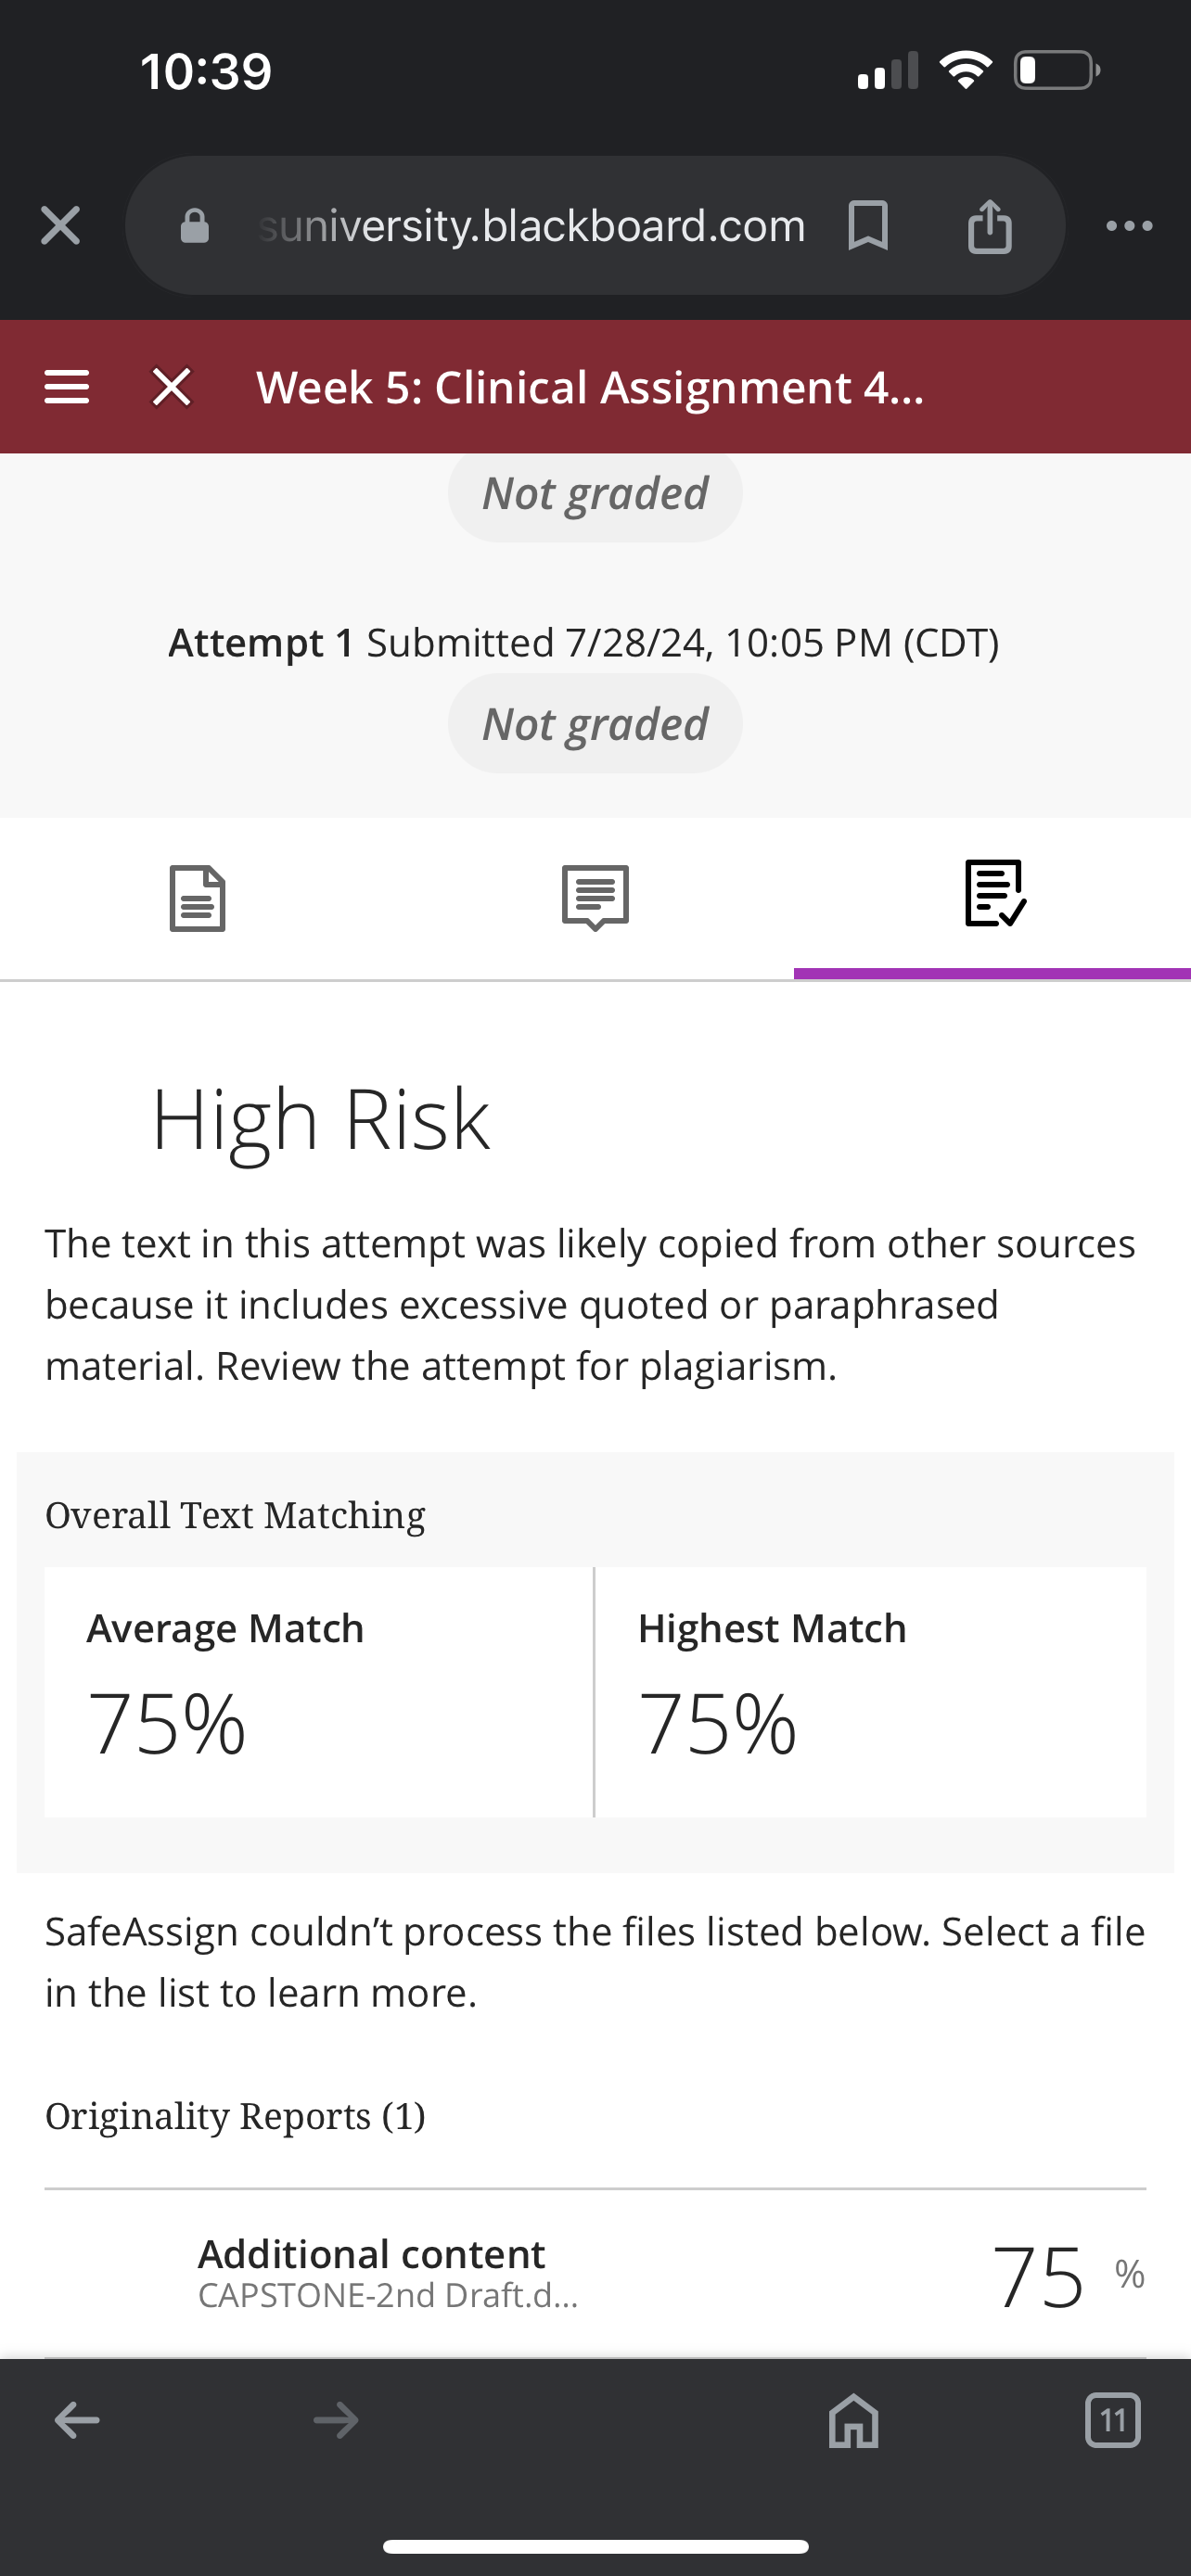The image size is (1191, 2576).
Task: Select the SafeAssign originality report tab
Action: click(994, 893)
